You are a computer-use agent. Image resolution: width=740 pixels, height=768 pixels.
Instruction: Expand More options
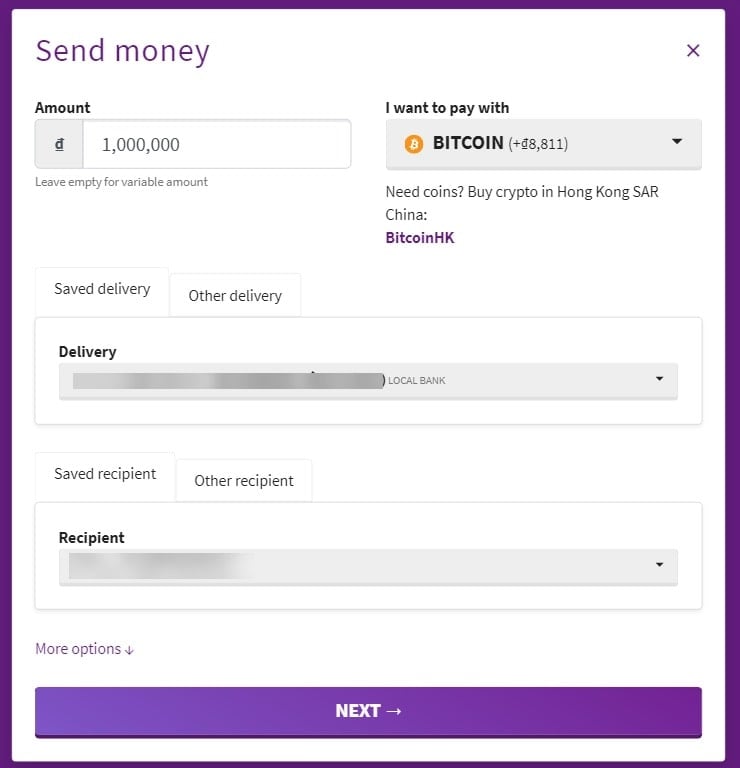78,649
